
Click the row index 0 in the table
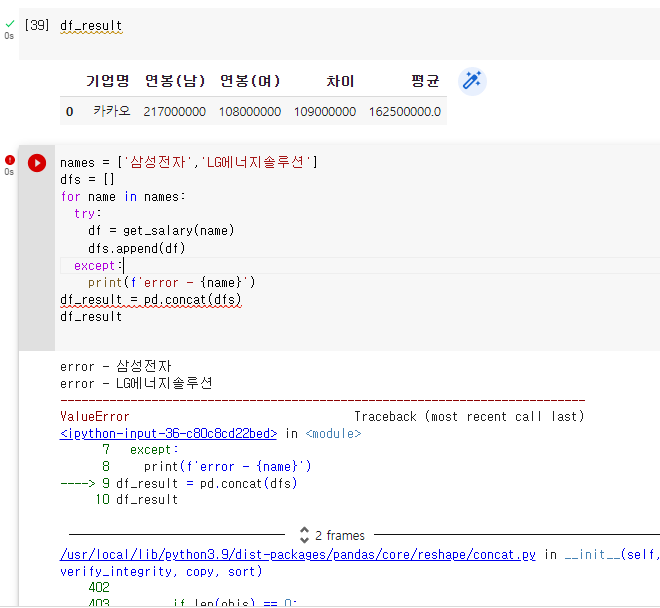click(69, 112)
